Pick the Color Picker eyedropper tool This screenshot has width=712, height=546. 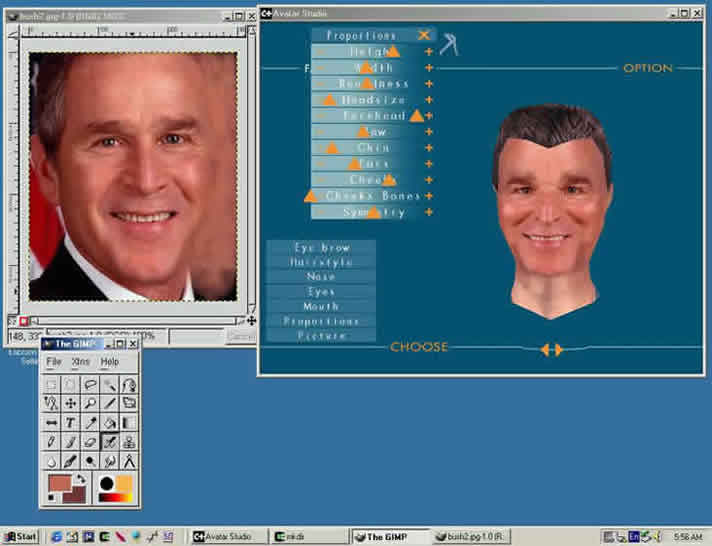90,422
